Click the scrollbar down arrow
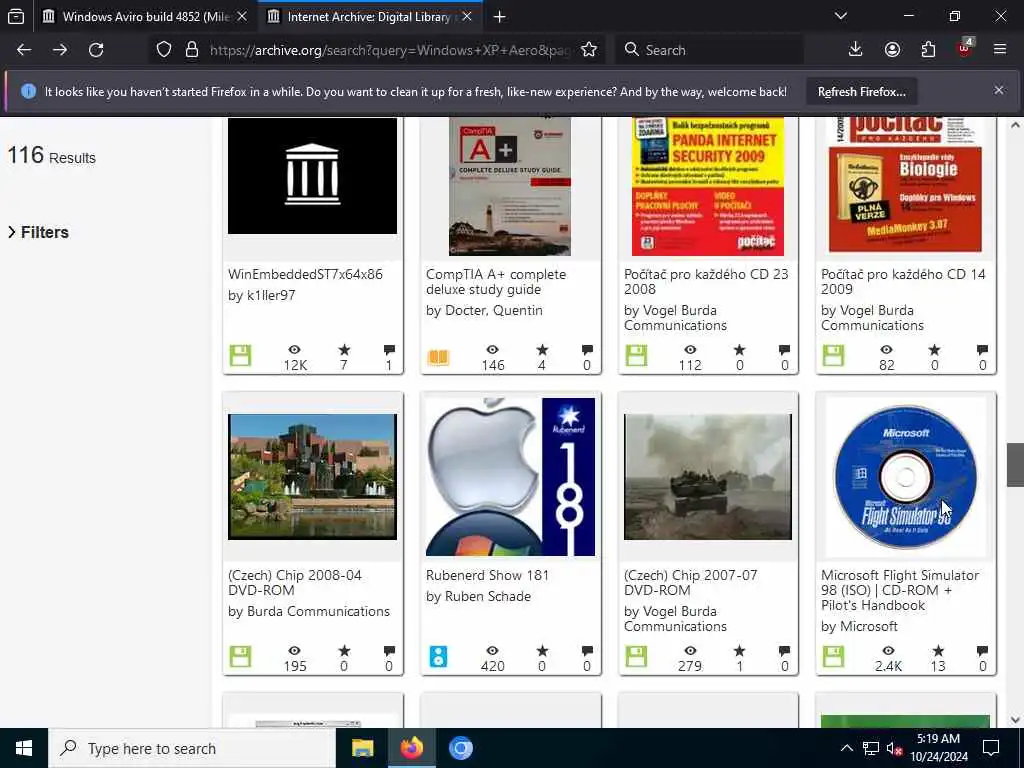 [1015, 720]
